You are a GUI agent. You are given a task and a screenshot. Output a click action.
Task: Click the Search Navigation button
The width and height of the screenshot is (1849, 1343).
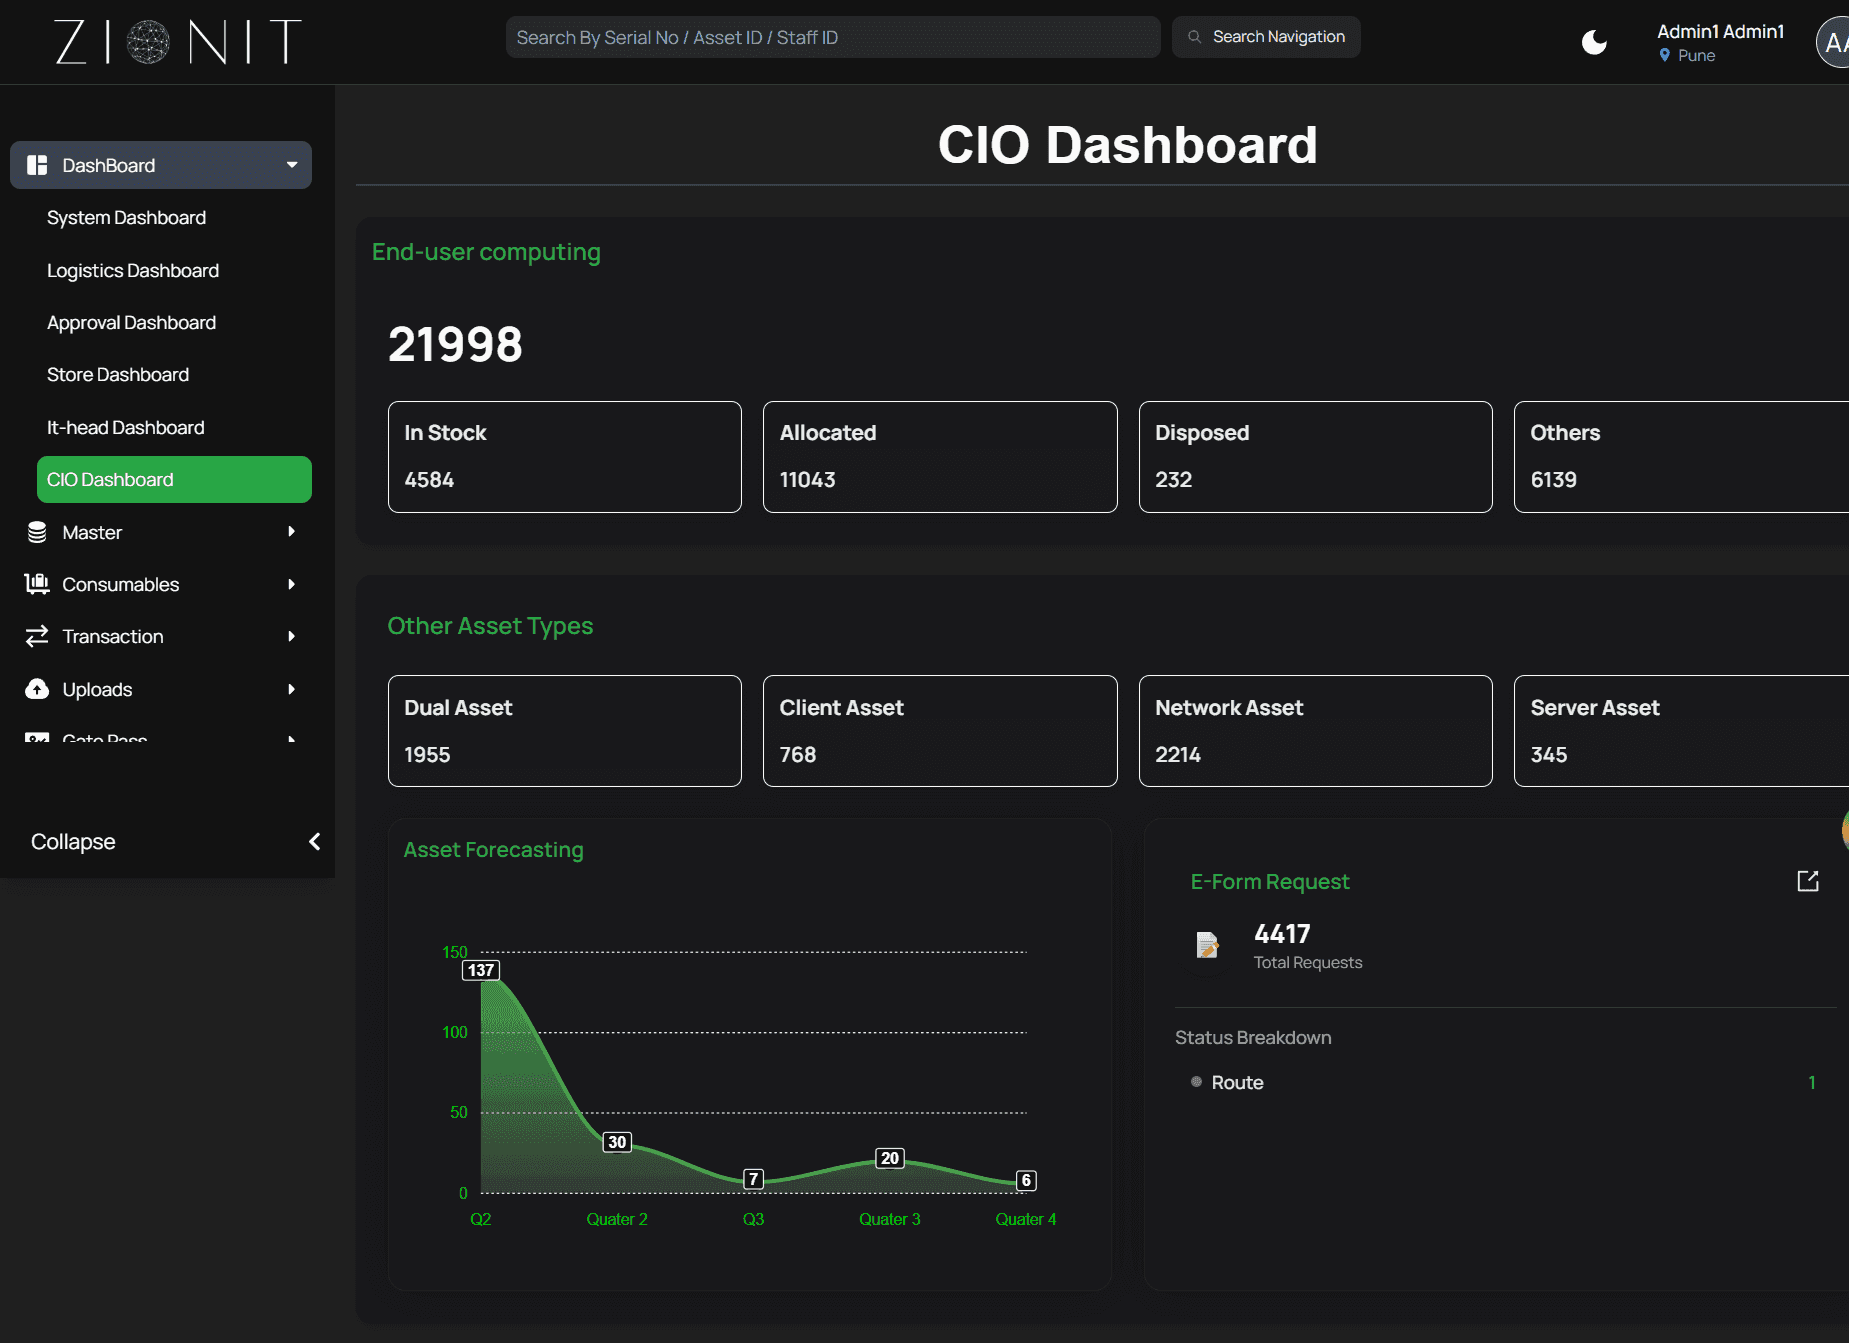coord(1266,37)
